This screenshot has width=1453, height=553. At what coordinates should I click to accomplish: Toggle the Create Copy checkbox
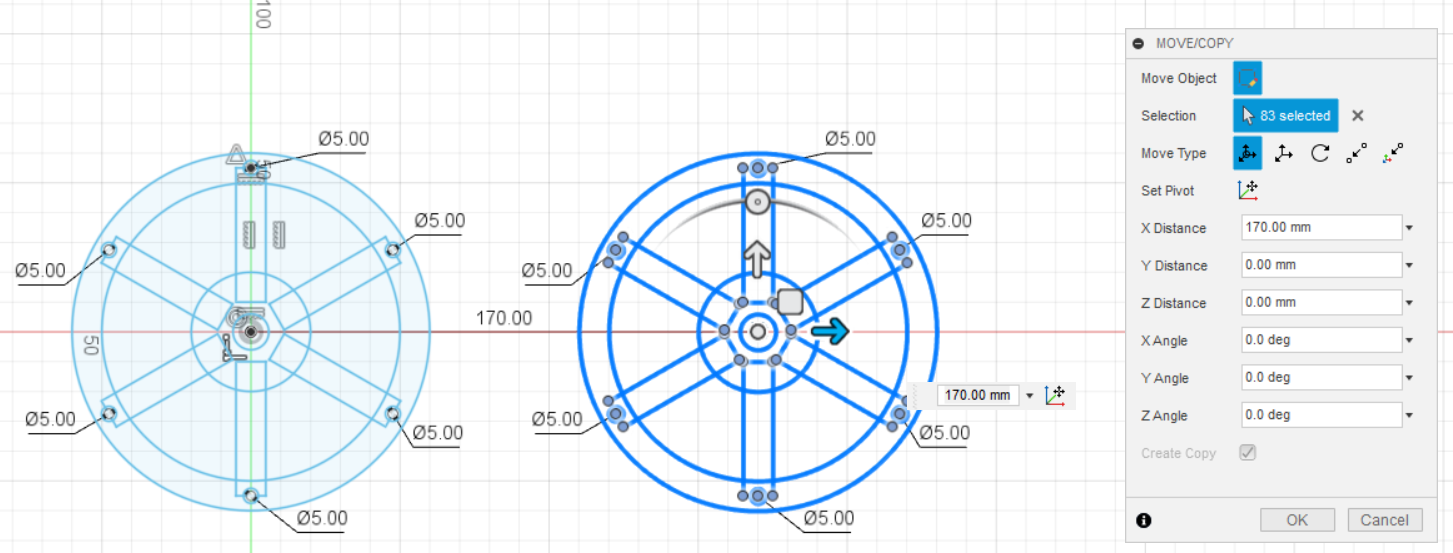coord(1247,452)
